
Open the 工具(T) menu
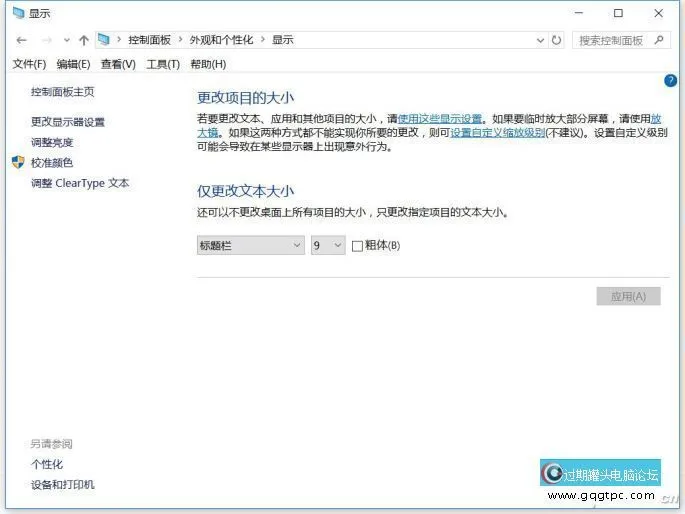[163, 65]
